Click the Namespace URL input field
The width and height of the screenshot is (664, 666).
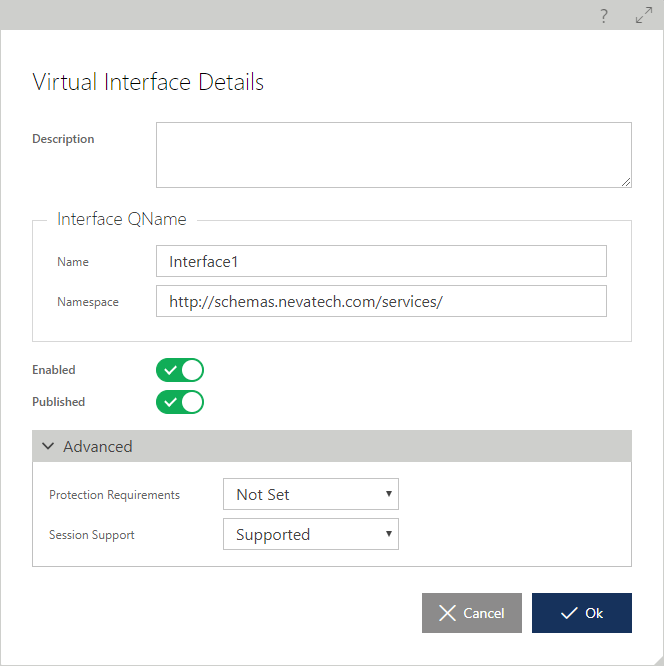pyautogui.click(x=381, y=301)
